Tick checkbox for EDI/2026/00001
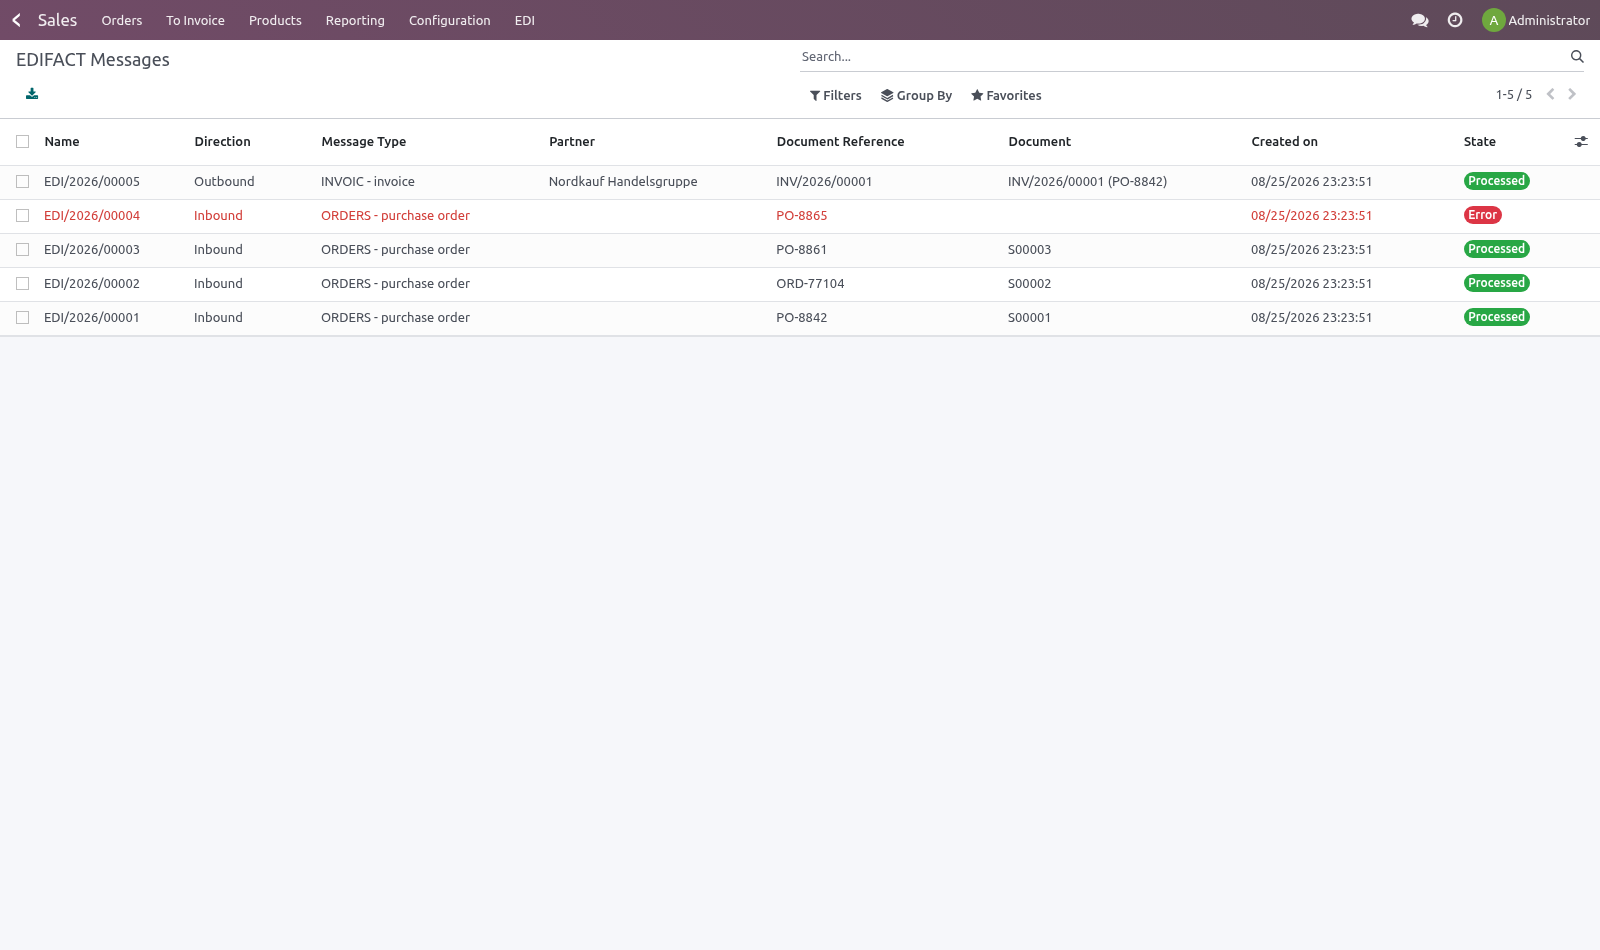Viewport: 1600px width, 950px height. click(x=22, y=318)
